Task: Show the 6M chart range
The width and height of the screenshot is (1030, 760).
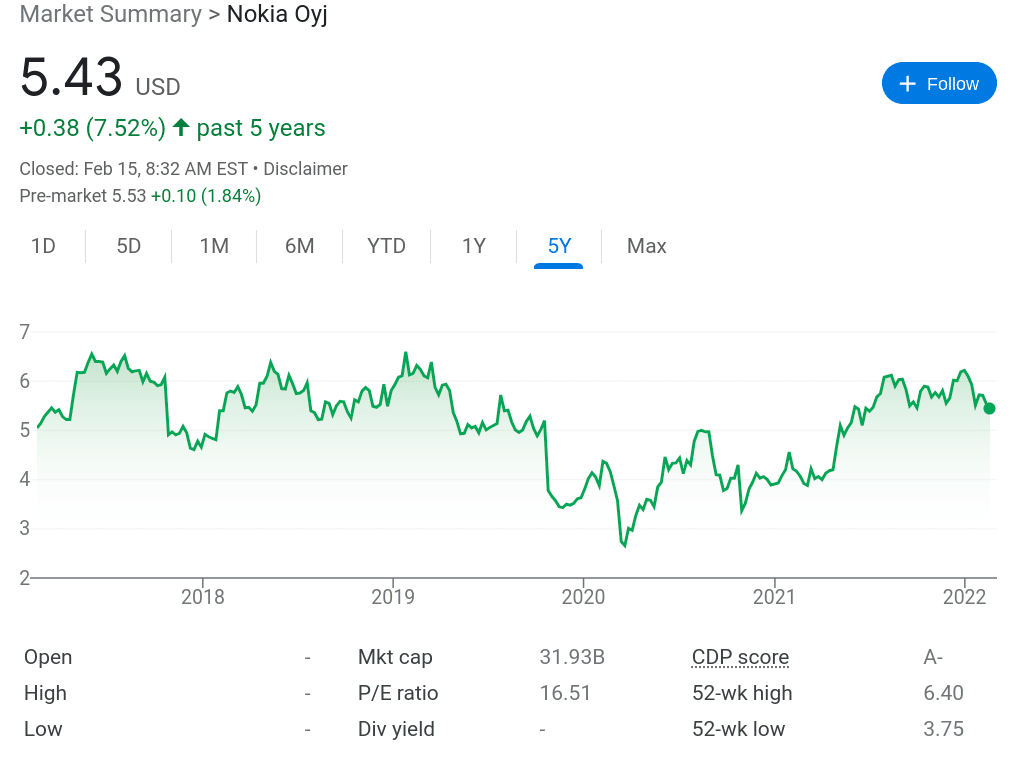Action: point(300,246)
